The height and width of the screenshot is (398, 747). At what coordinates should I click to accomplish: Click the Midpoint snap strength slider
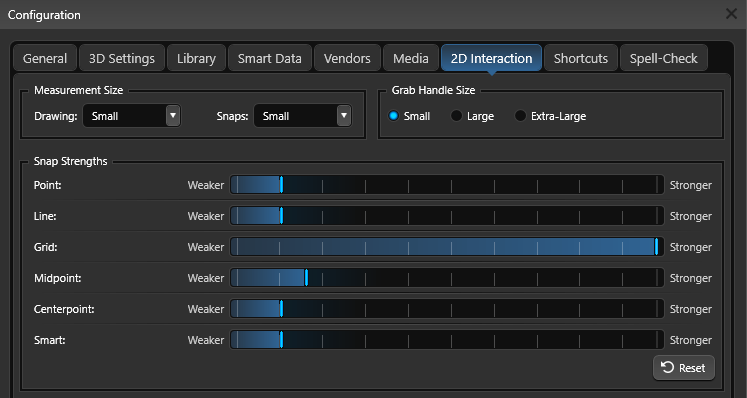(x=447, y=277)
